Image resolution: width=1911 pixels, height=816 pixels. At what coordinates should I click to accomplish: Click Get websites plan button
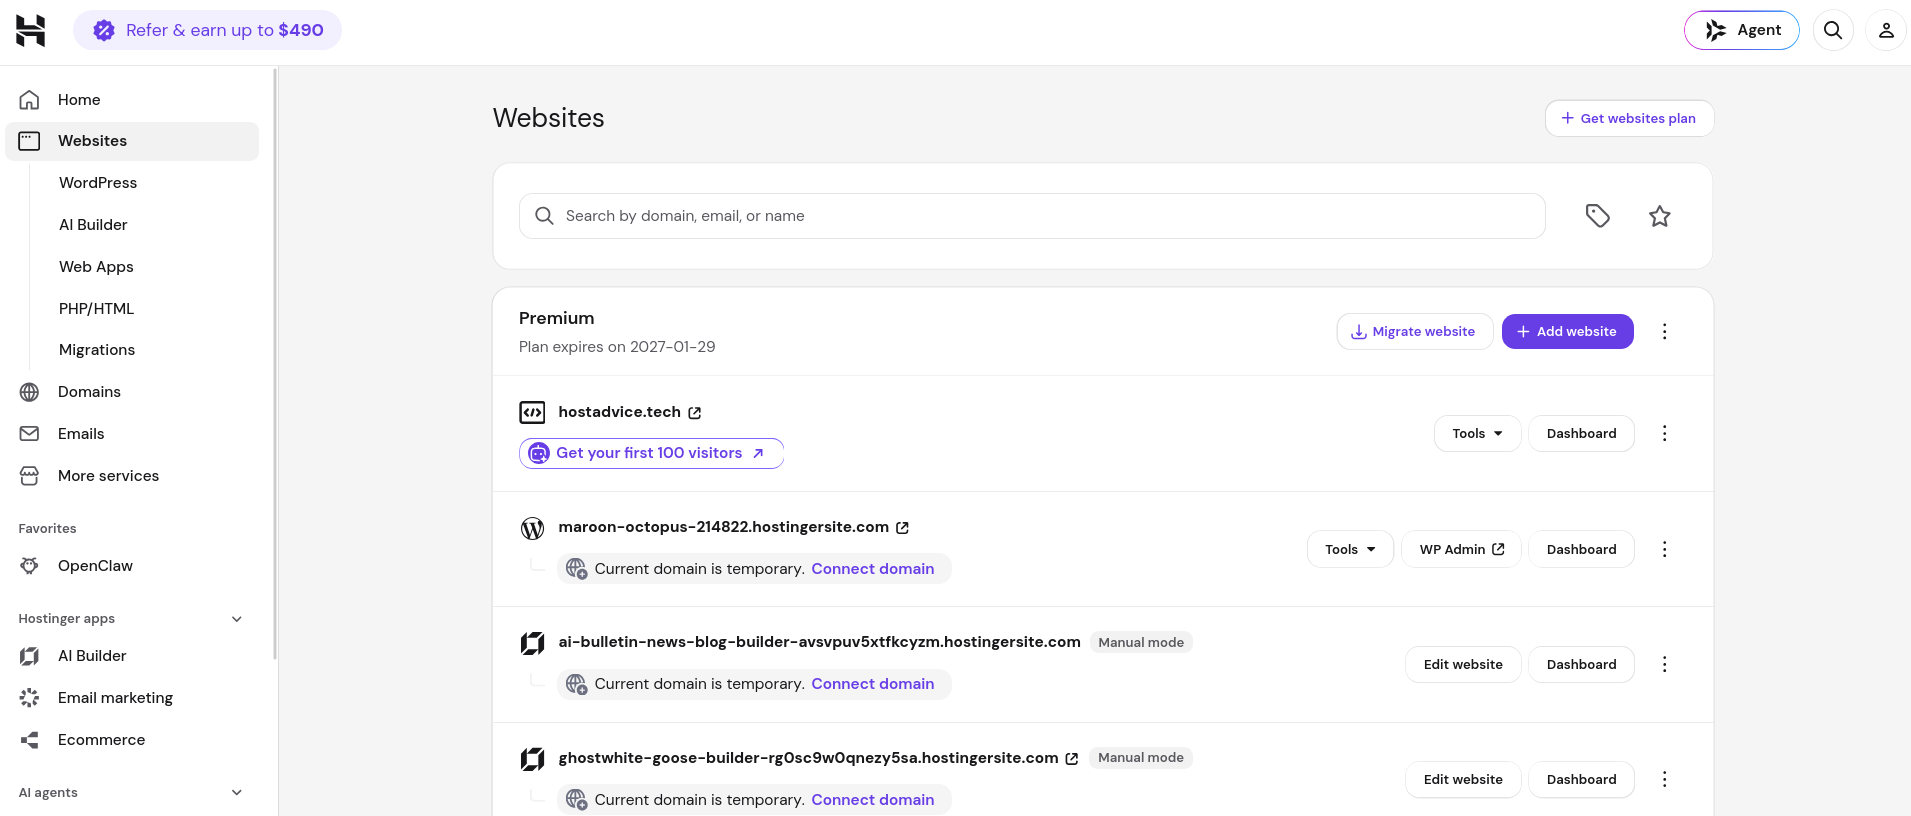tap(1629, 118)
